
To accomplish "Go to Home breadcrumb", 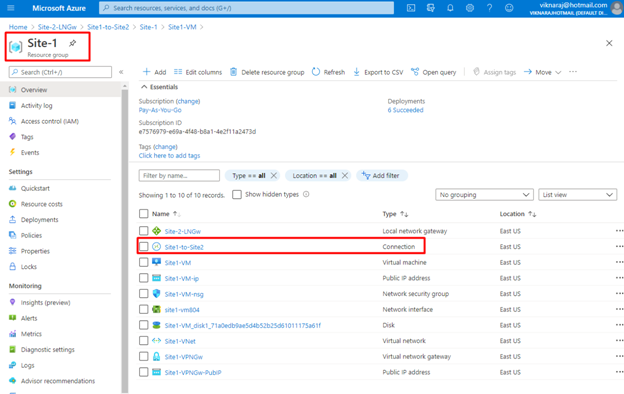I will tap(18, 27).
